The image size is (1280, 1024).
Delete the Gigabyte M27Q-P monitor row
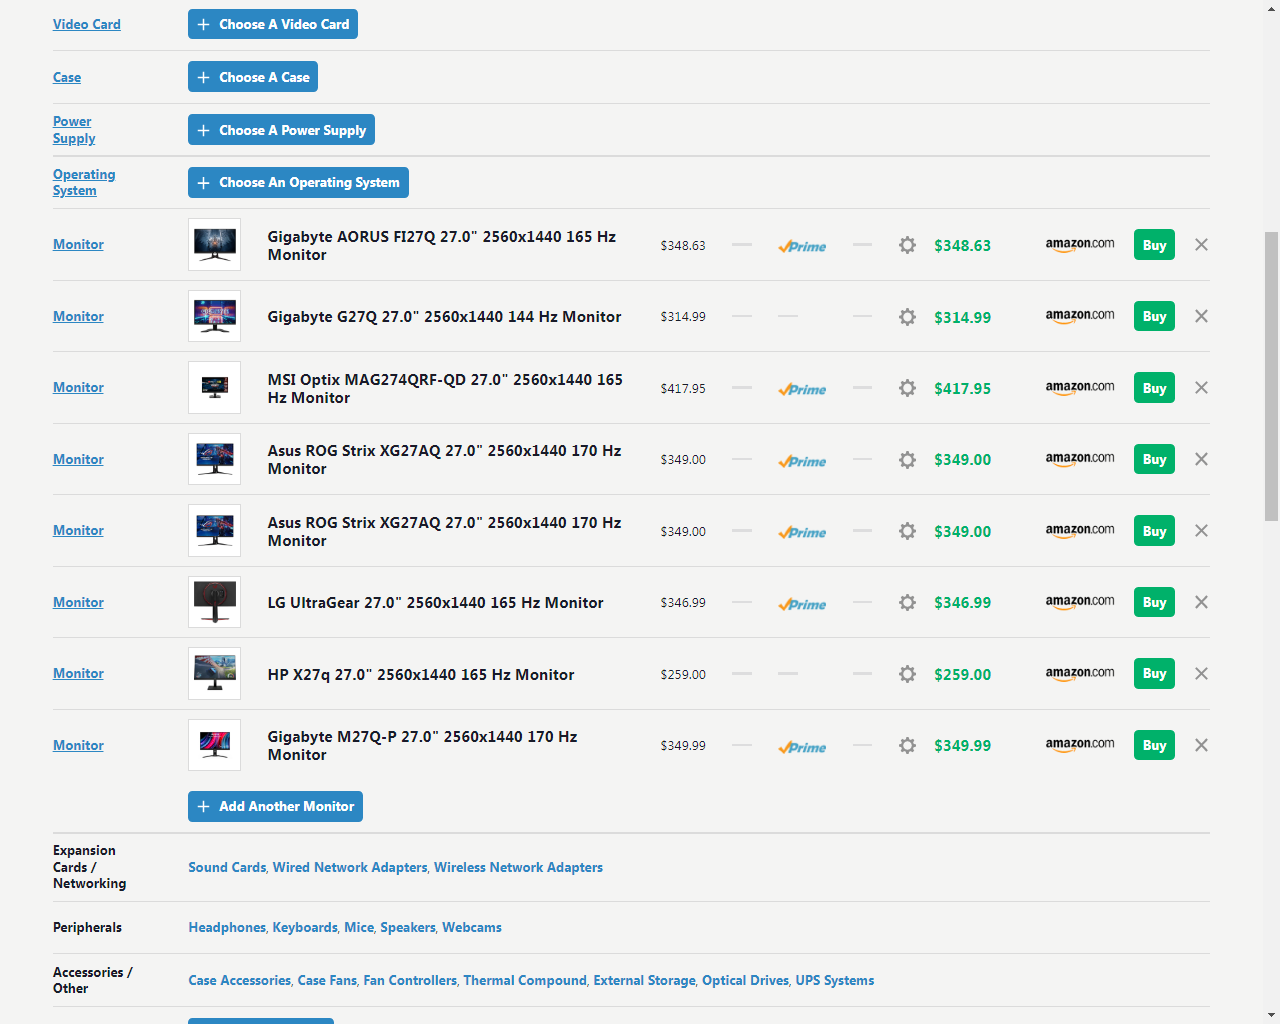point(1201,745)
